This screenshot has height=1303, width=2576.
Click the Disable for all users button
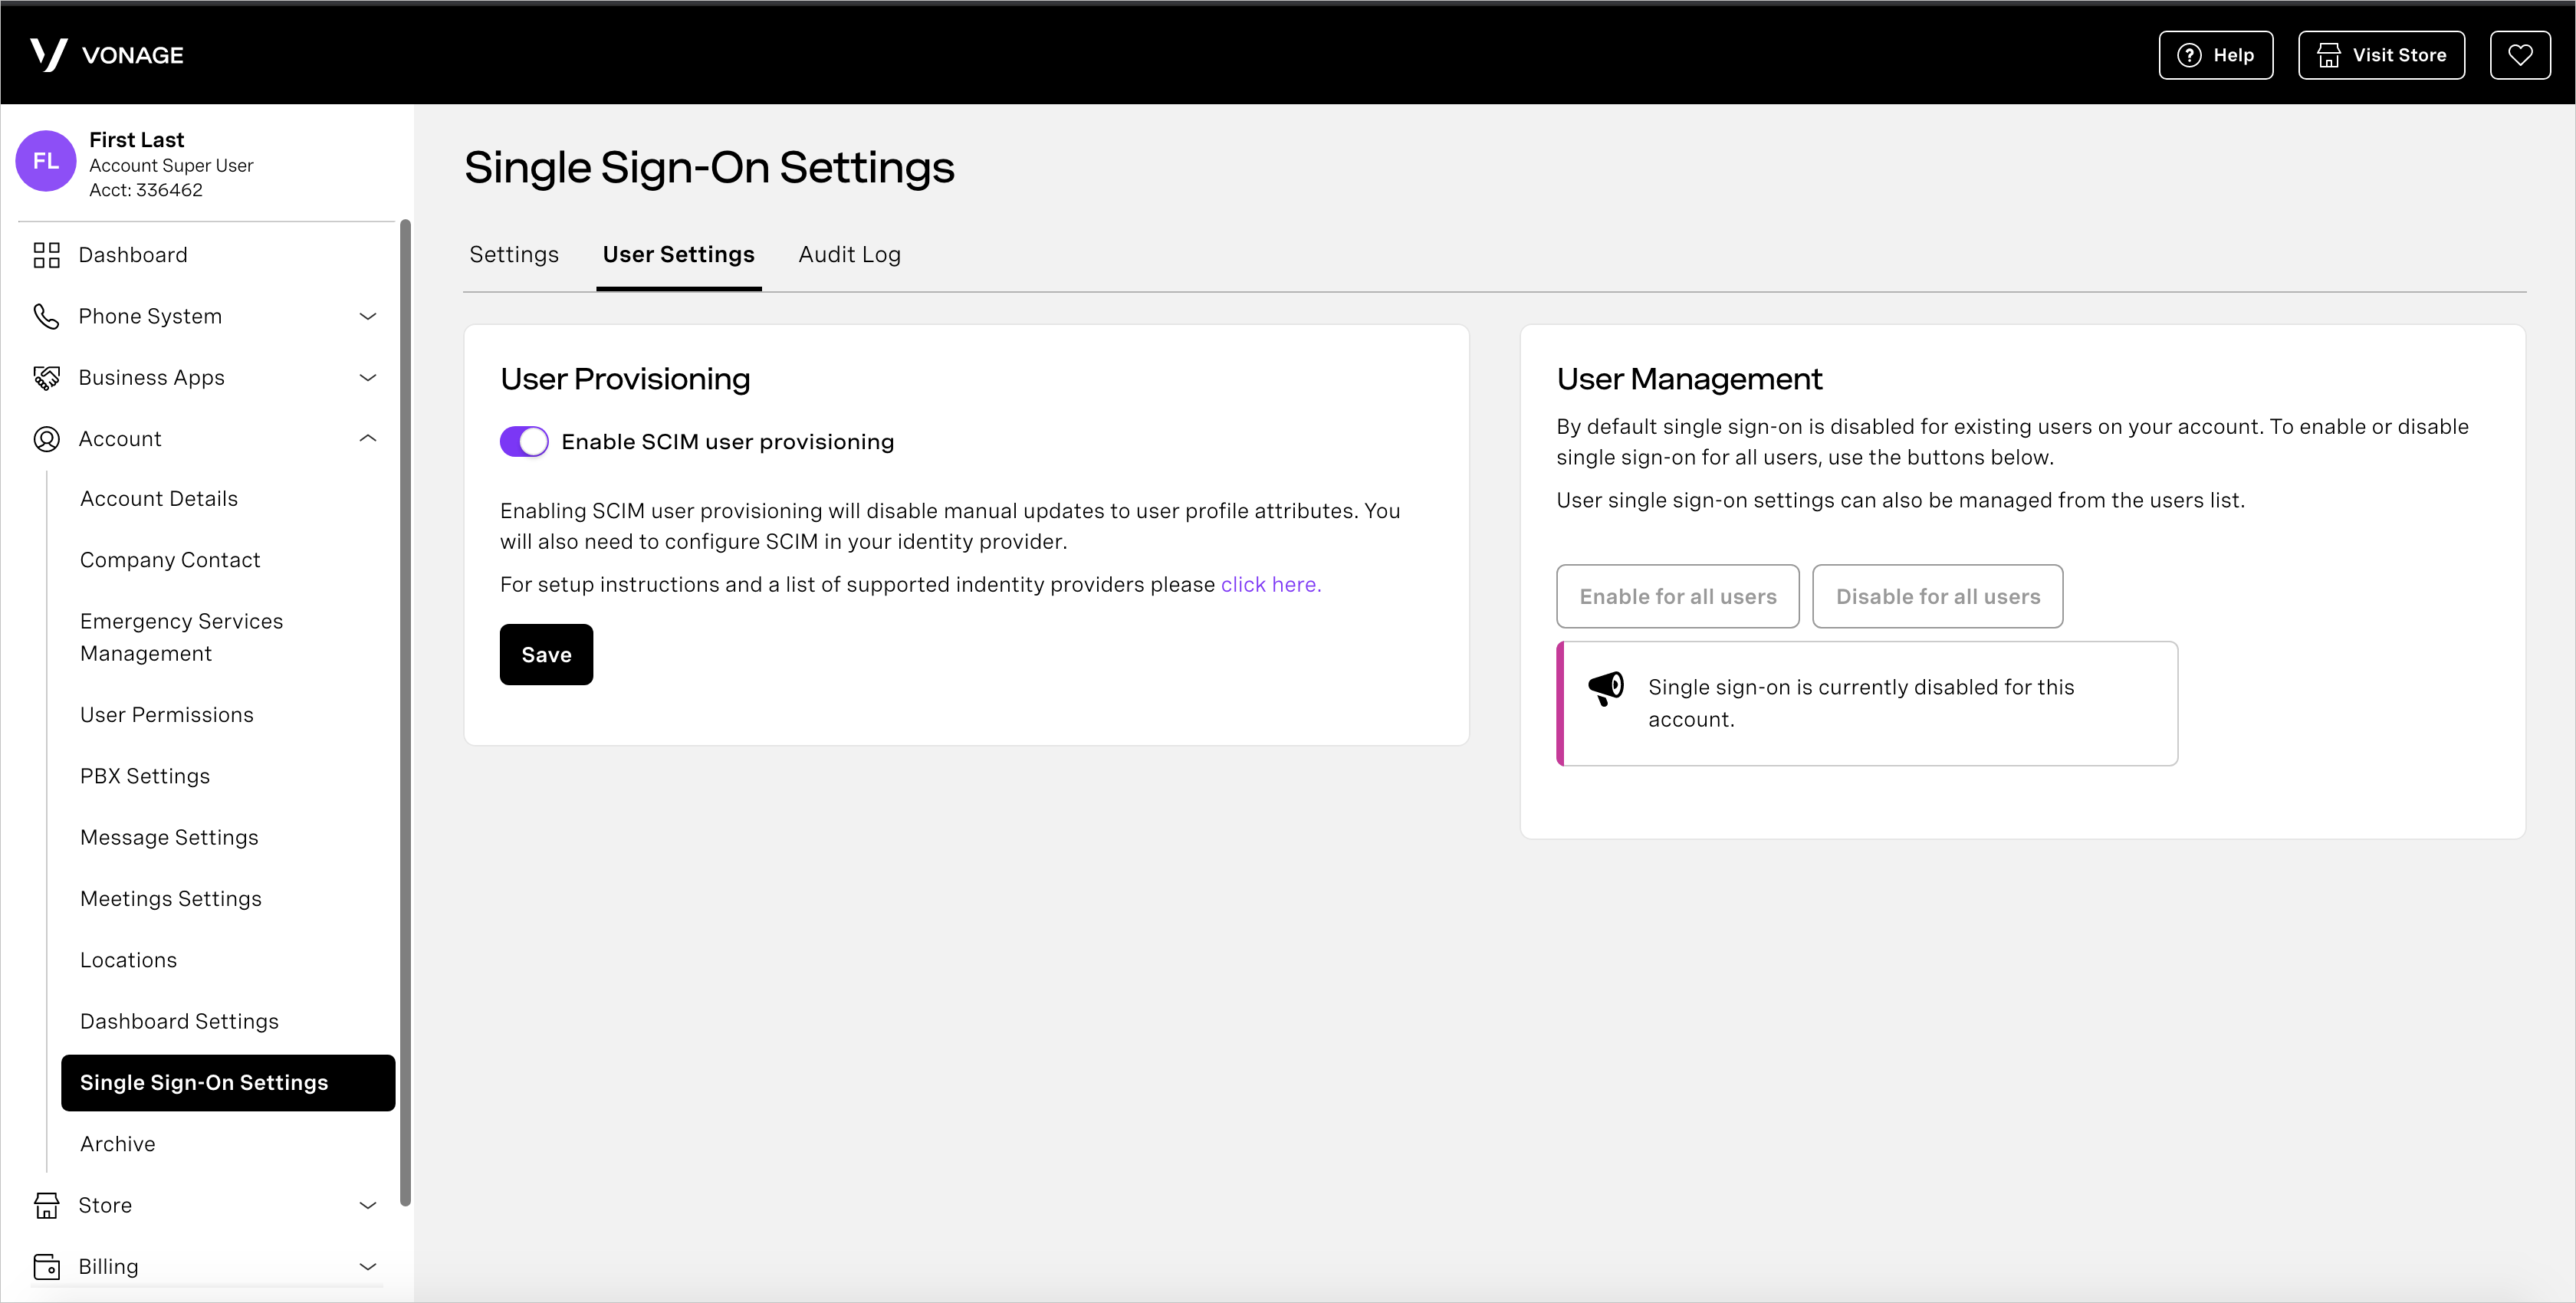coord(1938,595)
